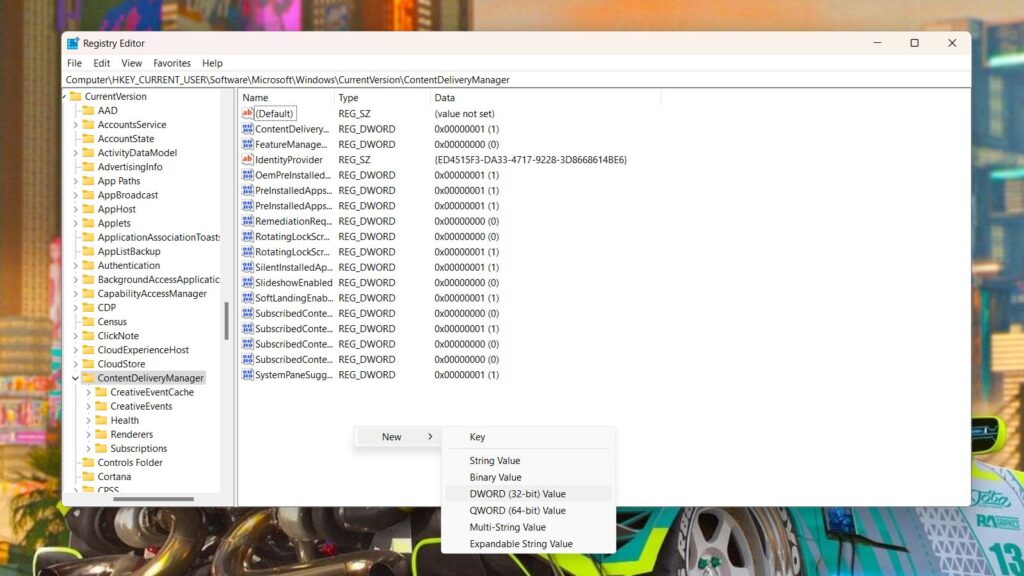Choose Multi-String Value from the submenu
This screenshot has width=1024, height=576.
pyautogui.click(x=528, y=527)
